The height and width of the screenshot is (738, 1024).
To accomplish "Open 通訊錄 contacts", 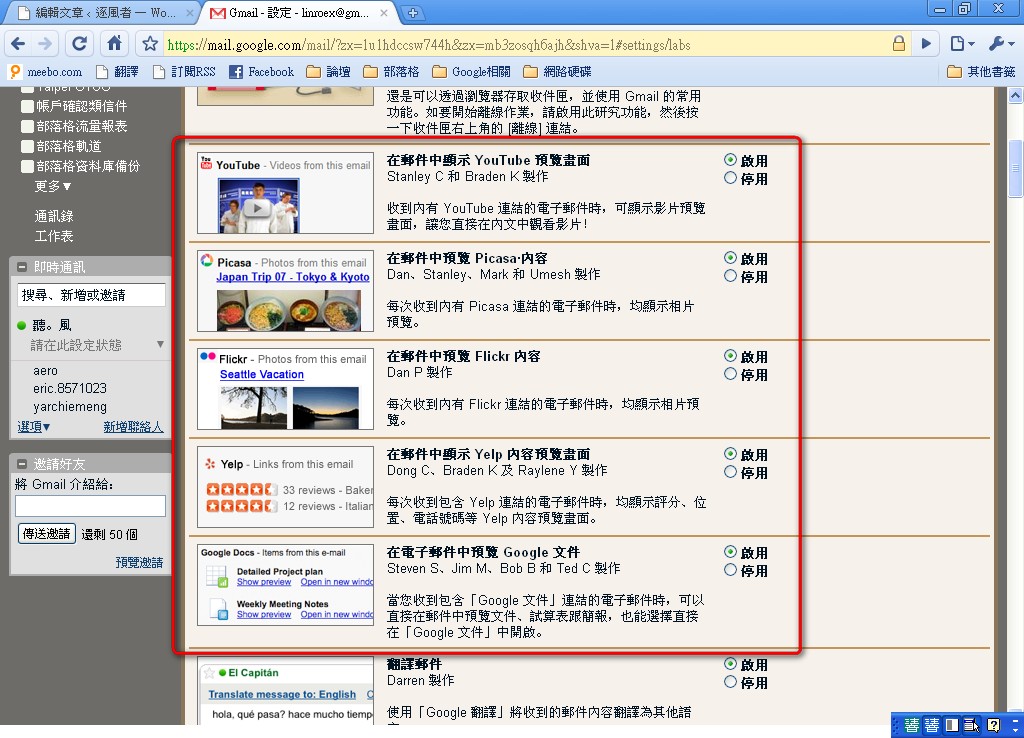I will click(x=54, y=216).
